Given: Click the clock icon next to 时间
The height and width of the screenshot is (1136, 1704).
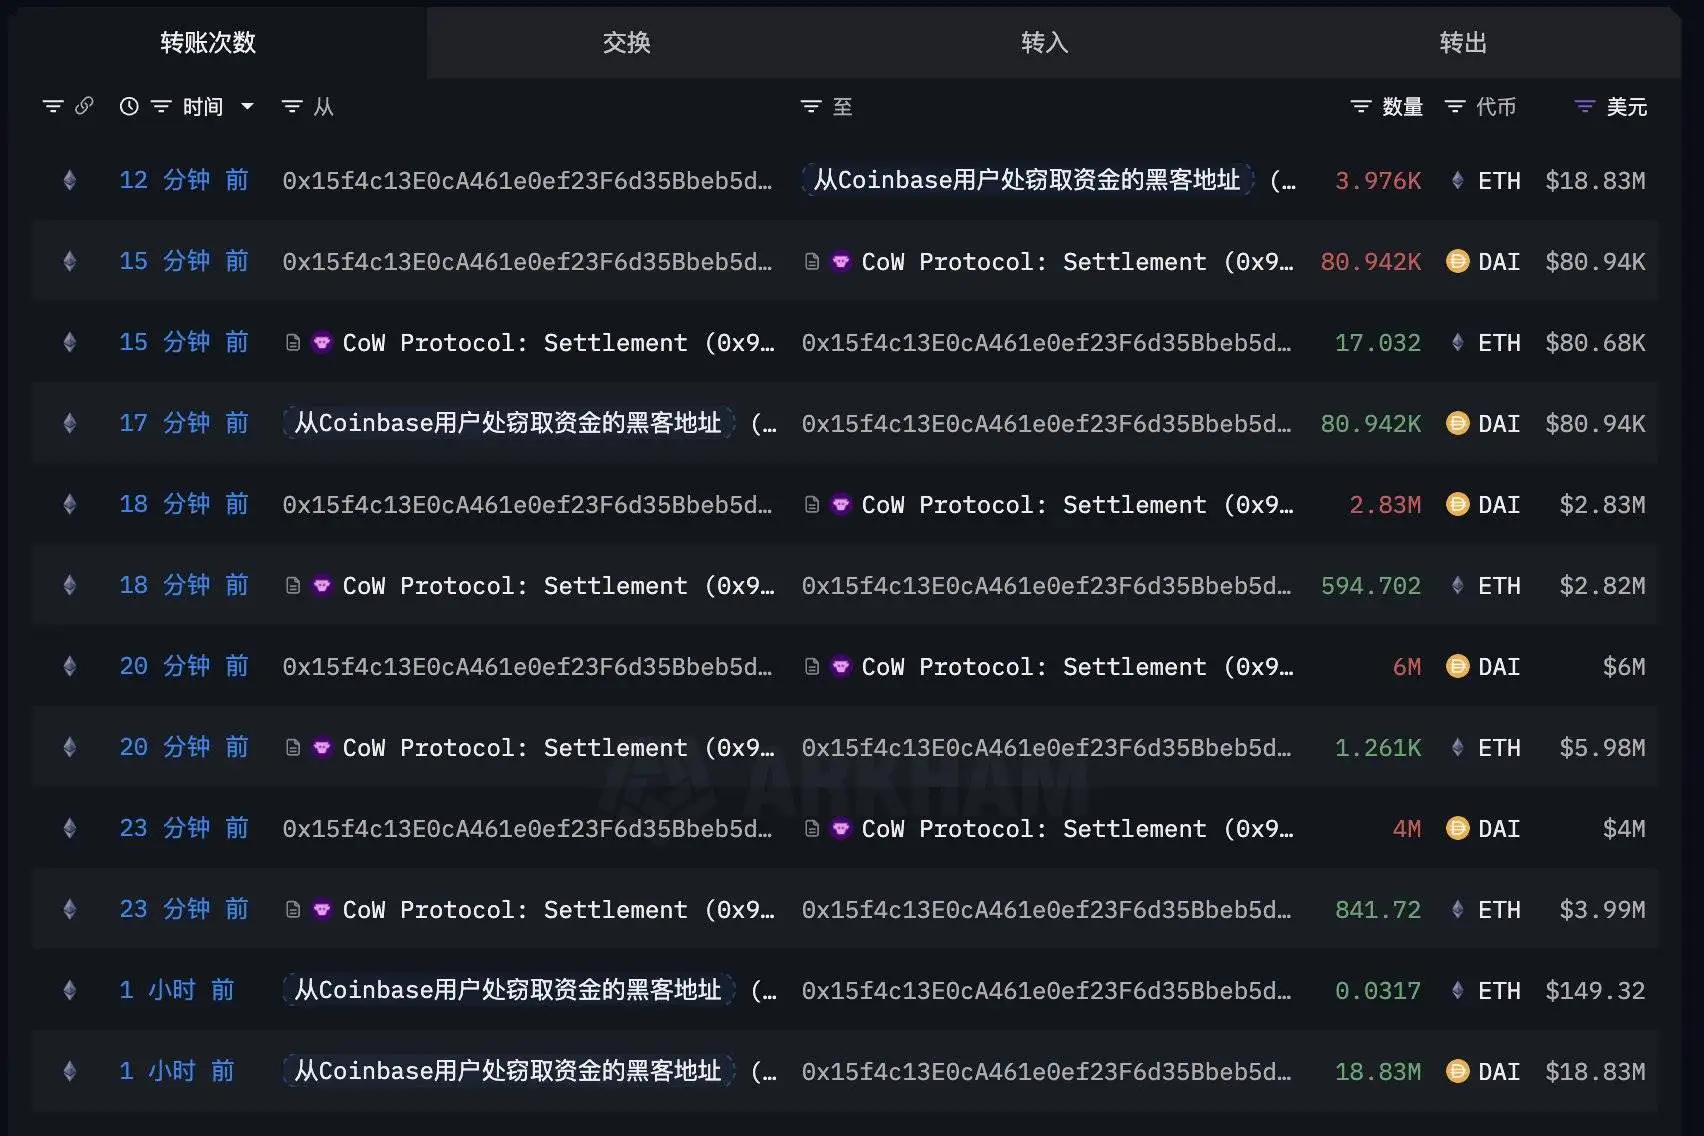Looking at the screenshot, I should 128,106.
